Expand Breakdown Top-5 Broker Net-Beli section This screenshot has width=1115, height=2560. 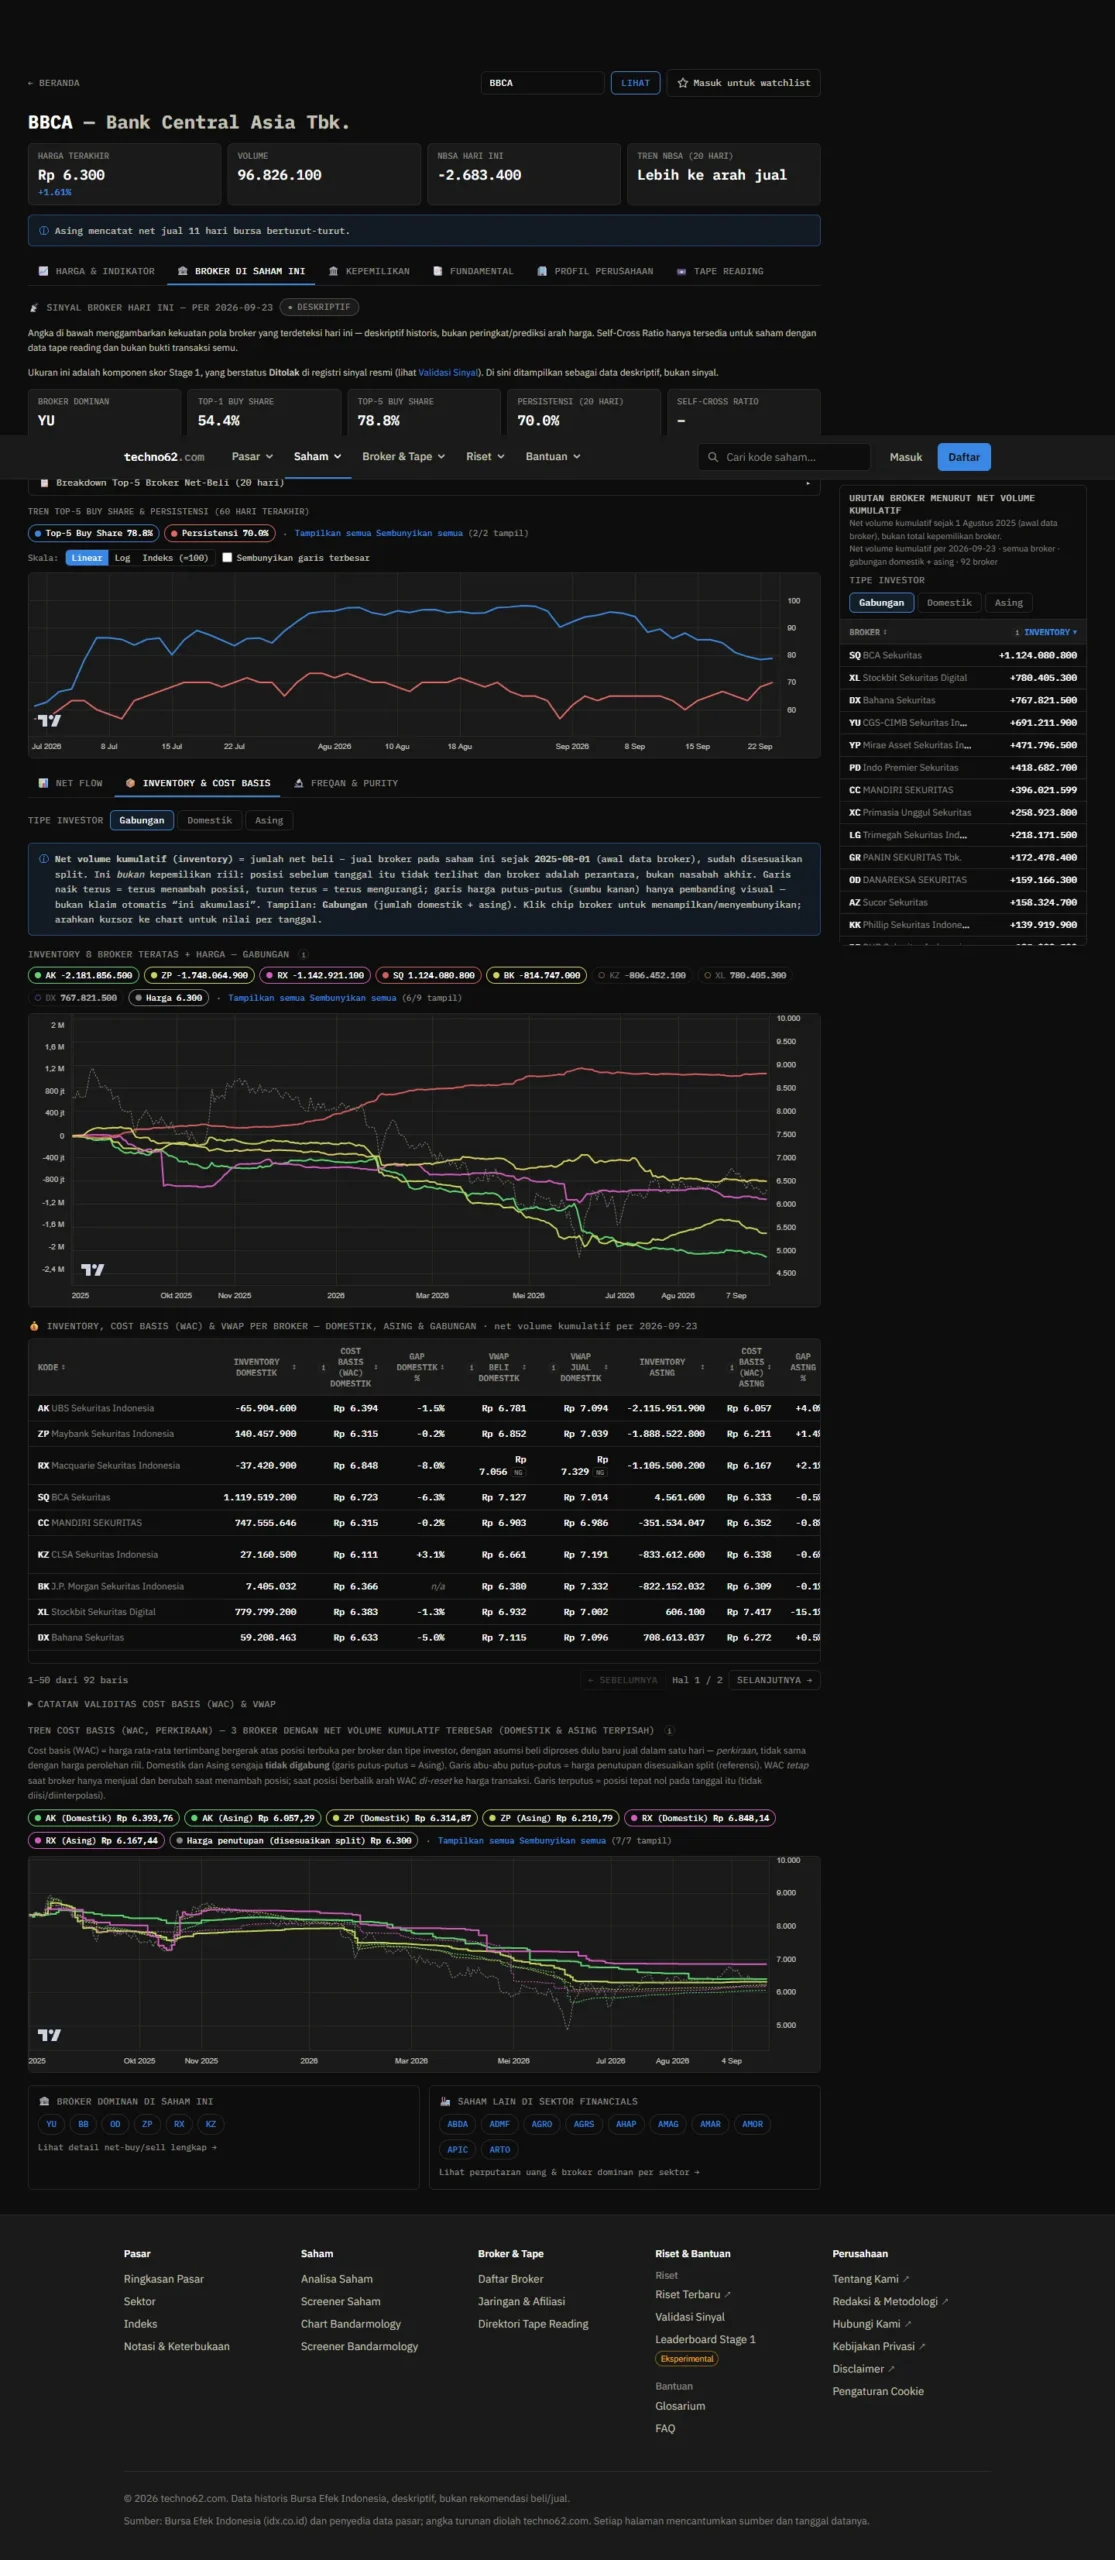(424, 483)
